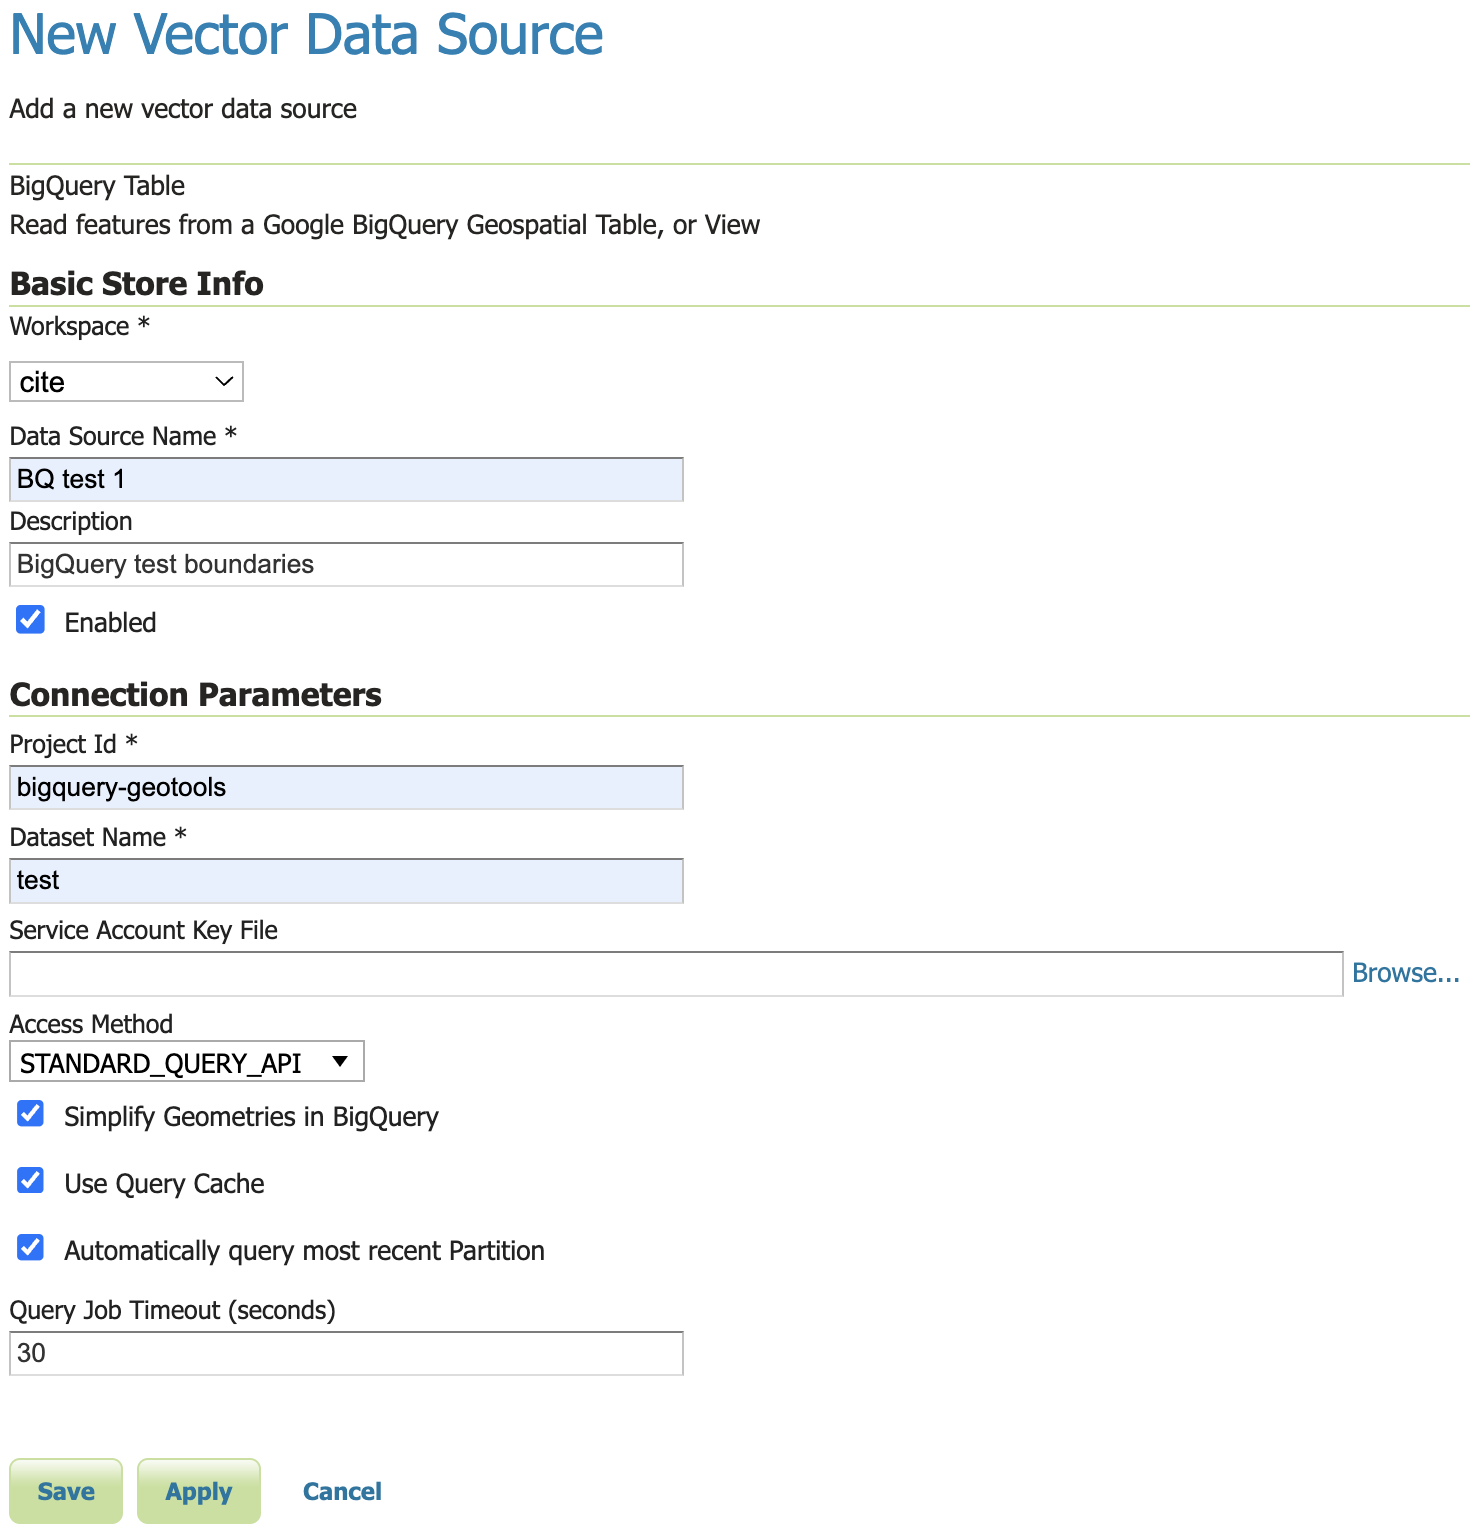Select the Dataset Name input field
The width and height of the screenshot is (1470, 1538).
(x=346, y=881)
